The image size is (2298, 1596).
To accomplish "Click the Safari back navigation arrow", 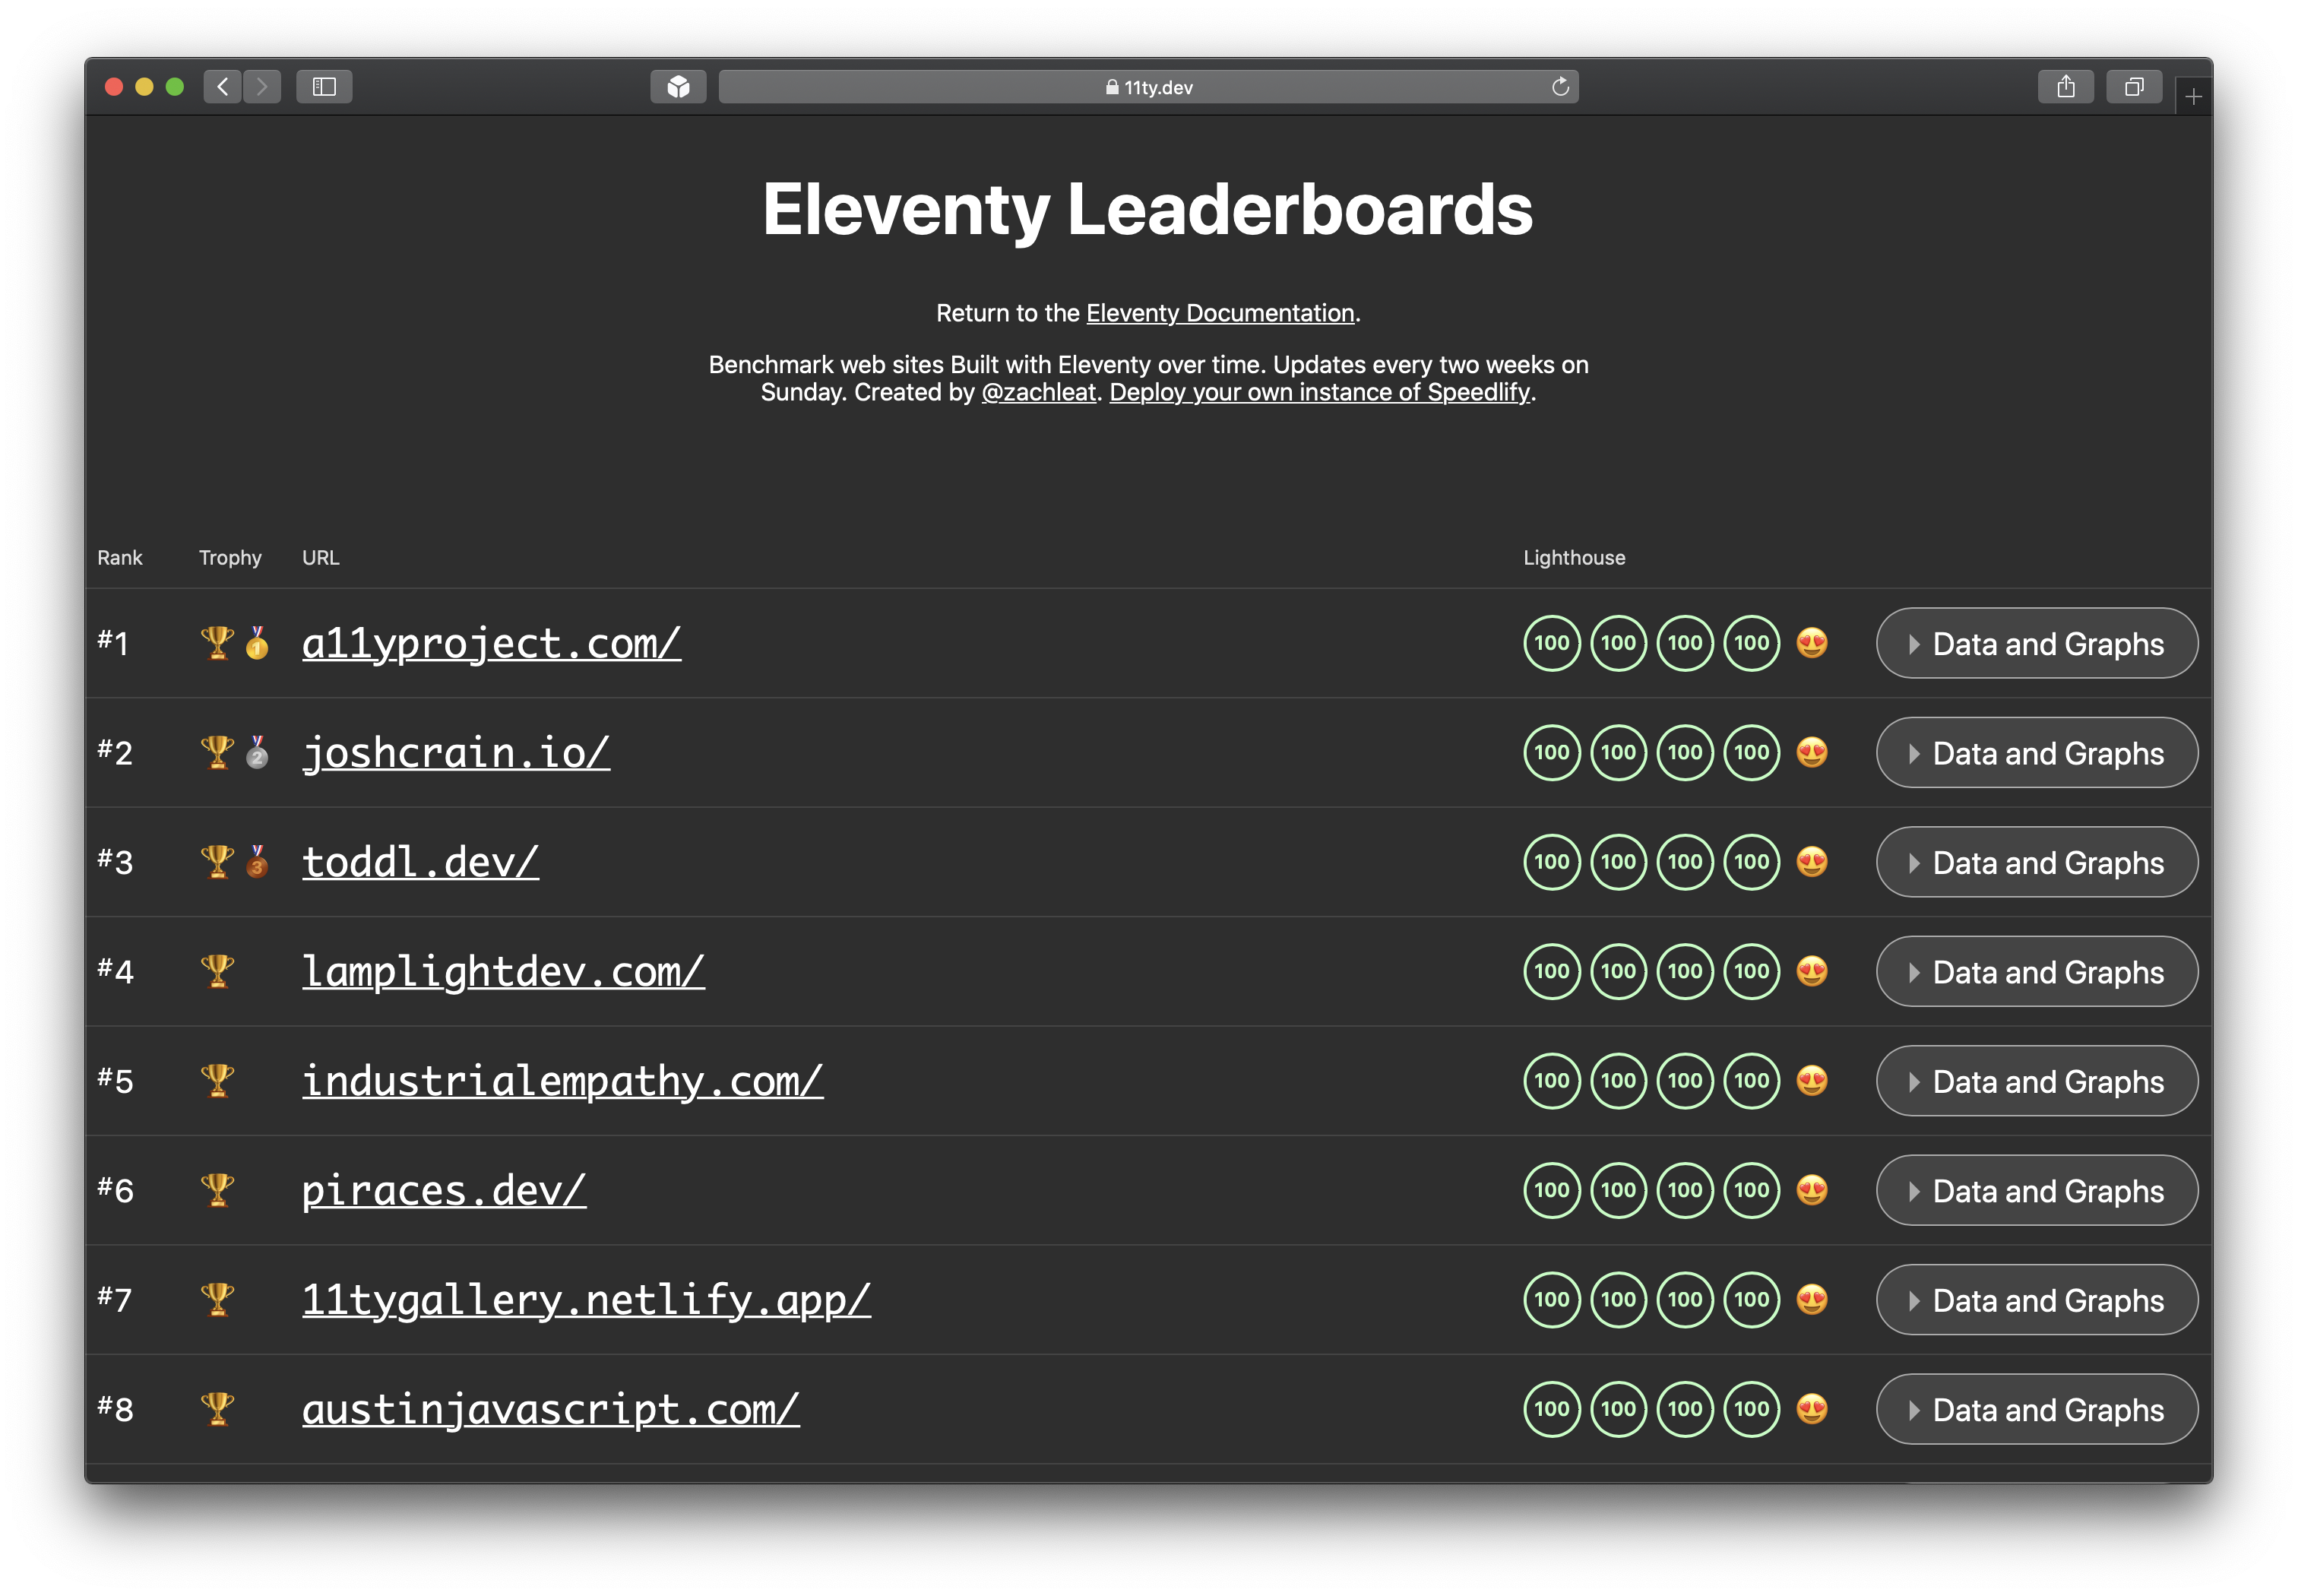I will (222, 87).
